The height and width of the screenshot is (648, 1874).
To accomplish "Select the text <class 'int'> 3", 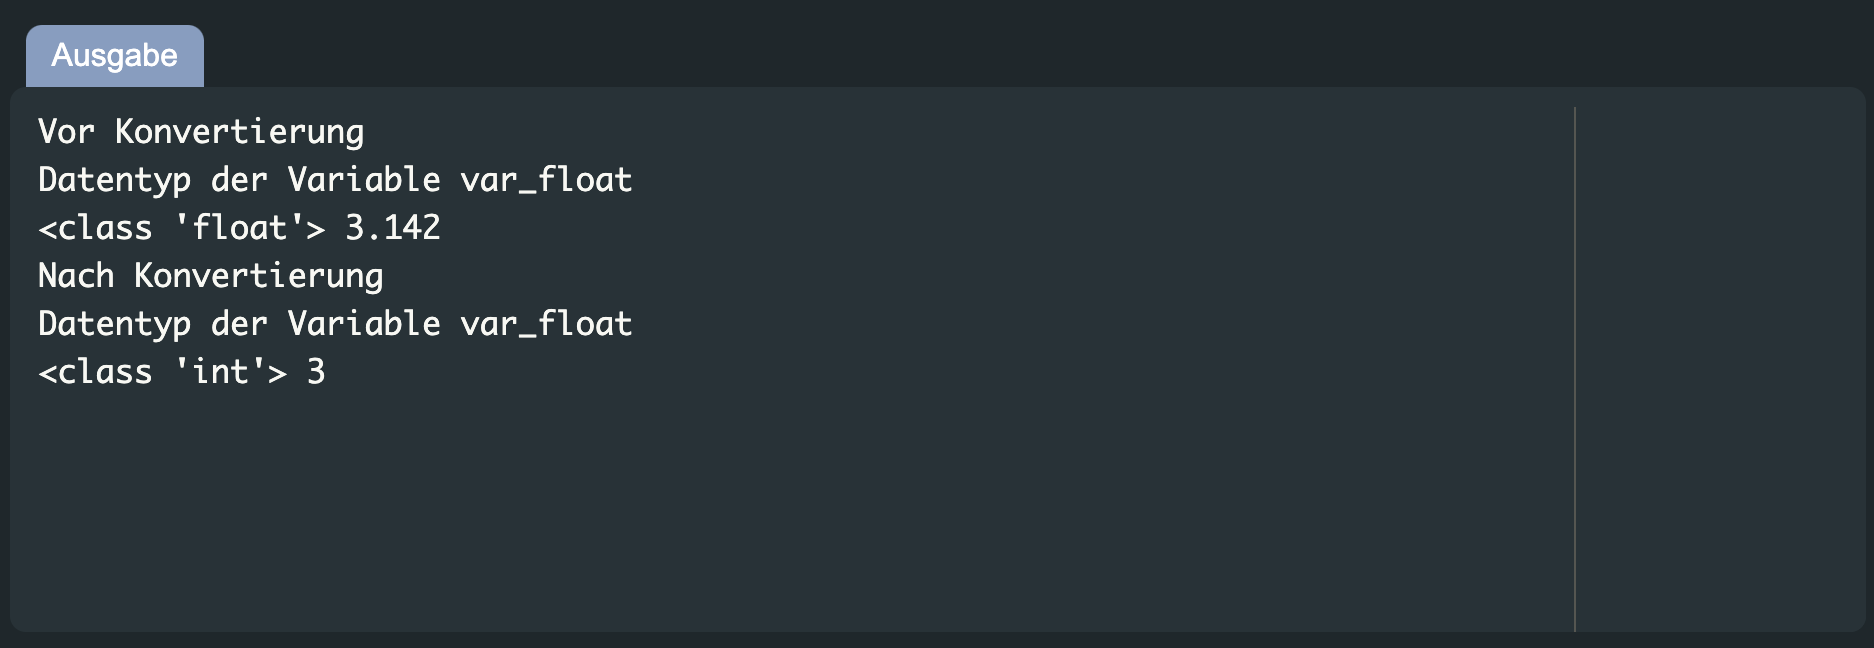I will click(x=183, y=371).
